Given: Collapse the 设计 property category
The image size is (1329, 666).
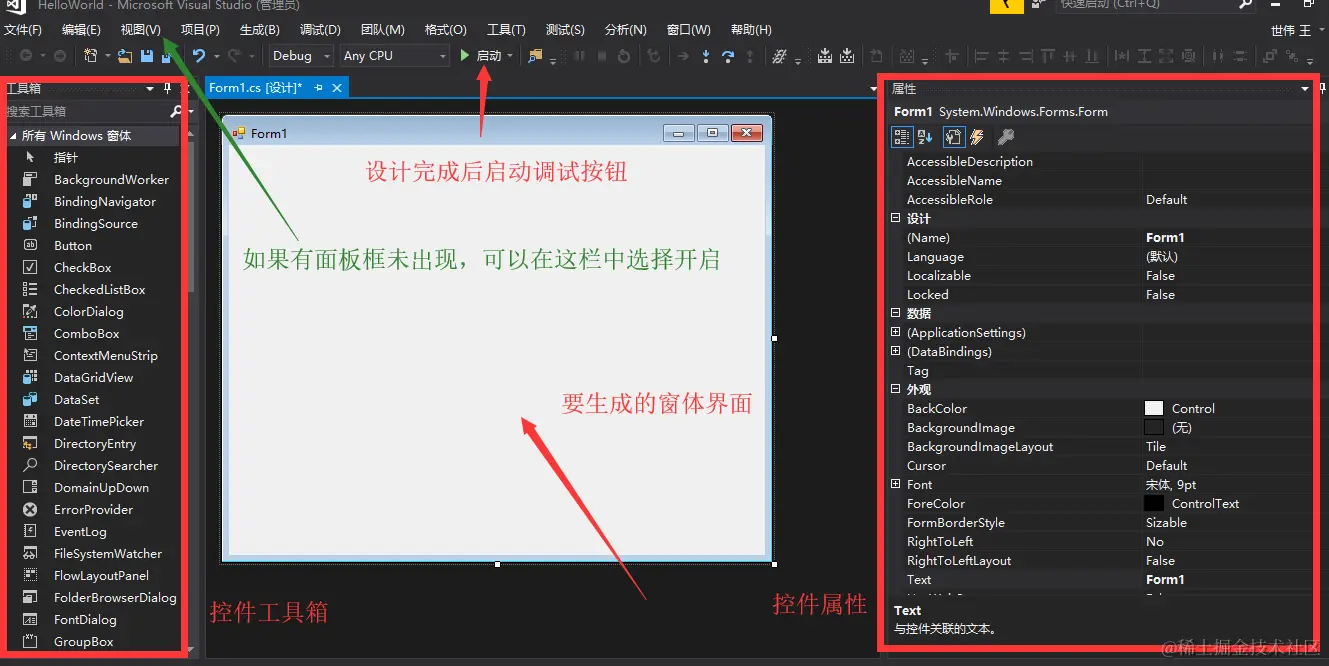Looking at the screenshot, I should (x=896, y=218).
